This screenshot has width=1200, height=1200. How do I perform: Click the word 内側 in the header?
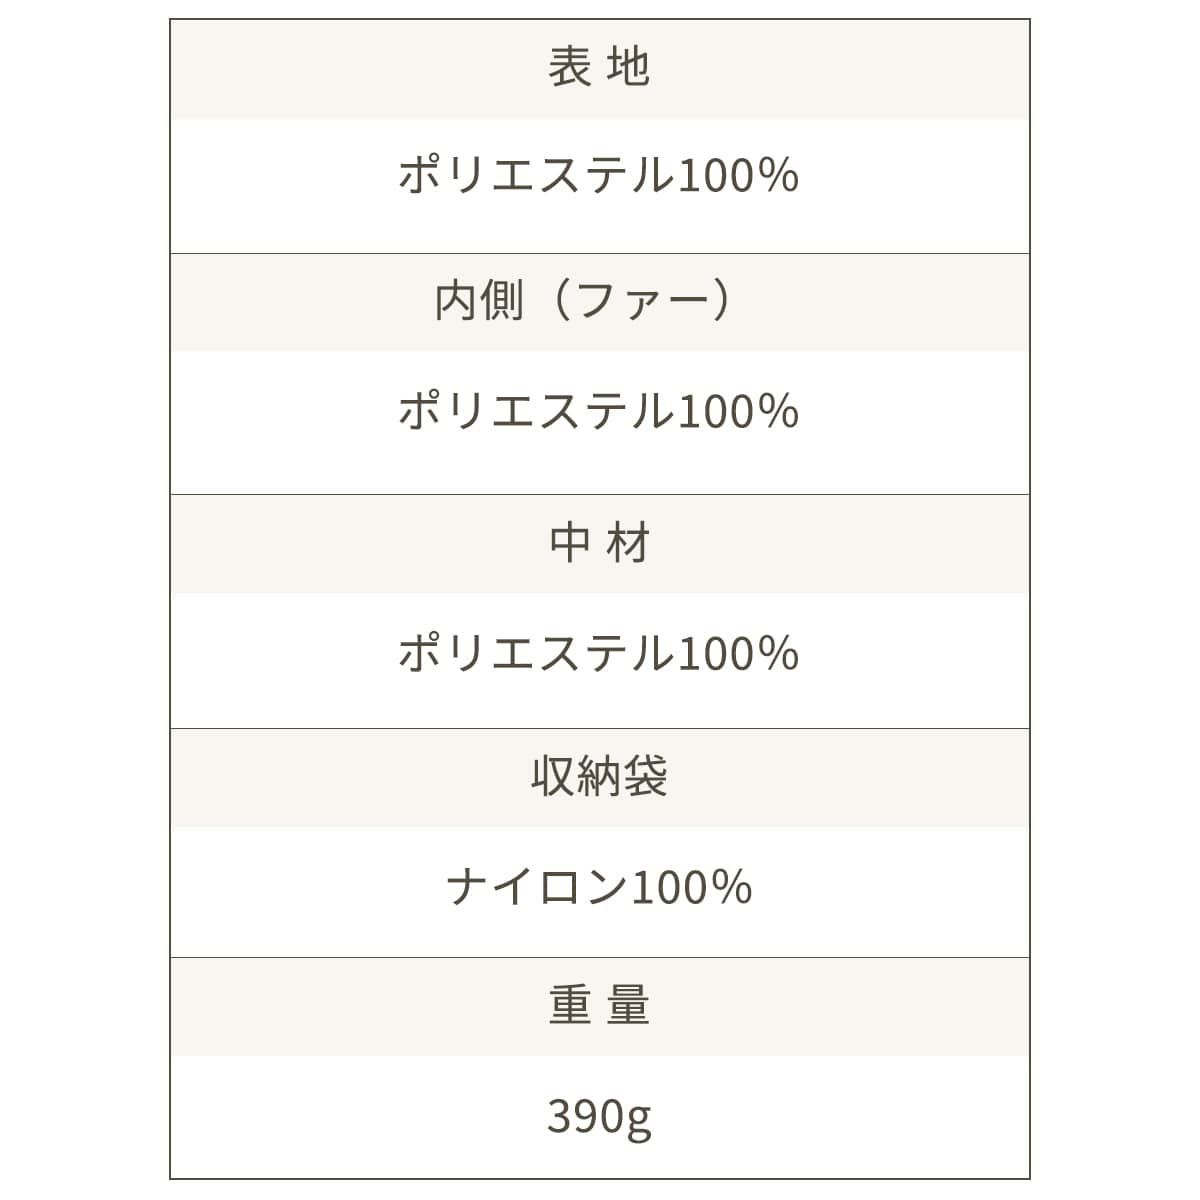point(479,302)
